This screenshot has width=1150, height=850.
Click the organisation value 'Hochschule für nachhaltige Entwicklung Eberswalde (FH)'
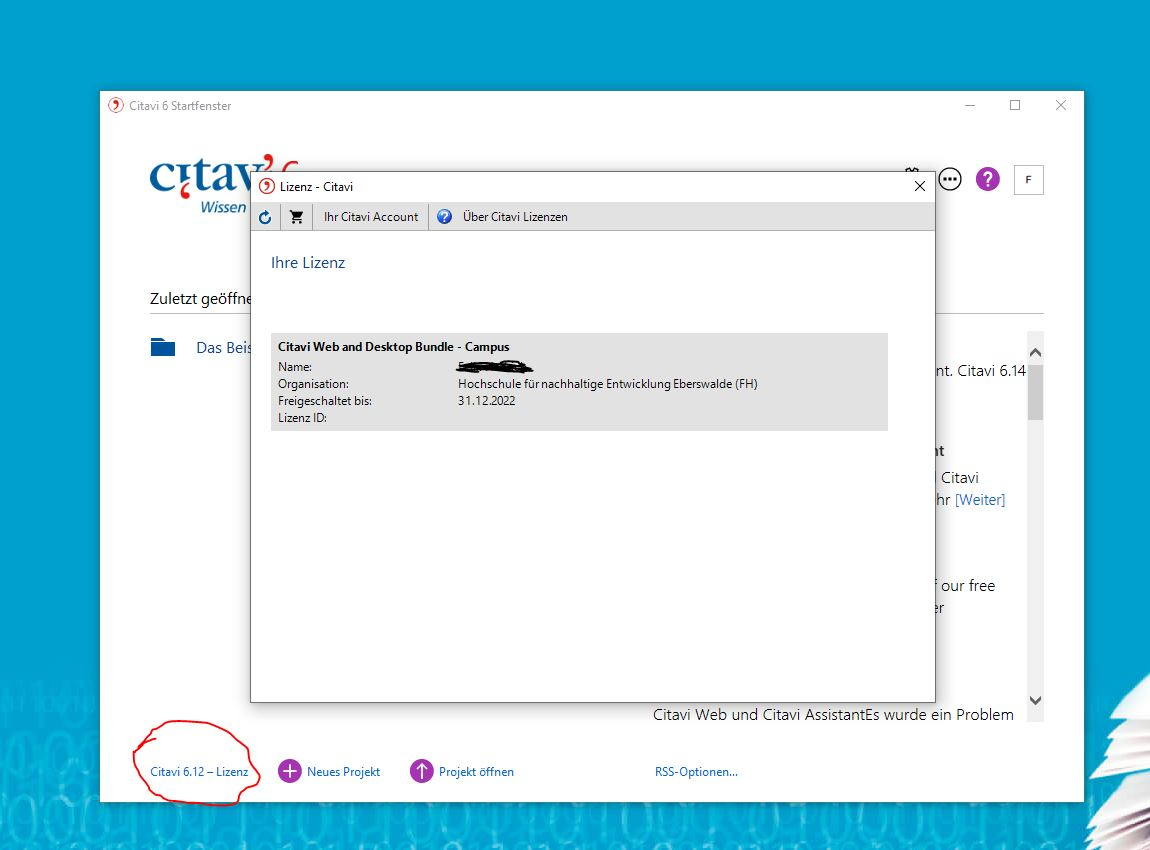(608, 384)
